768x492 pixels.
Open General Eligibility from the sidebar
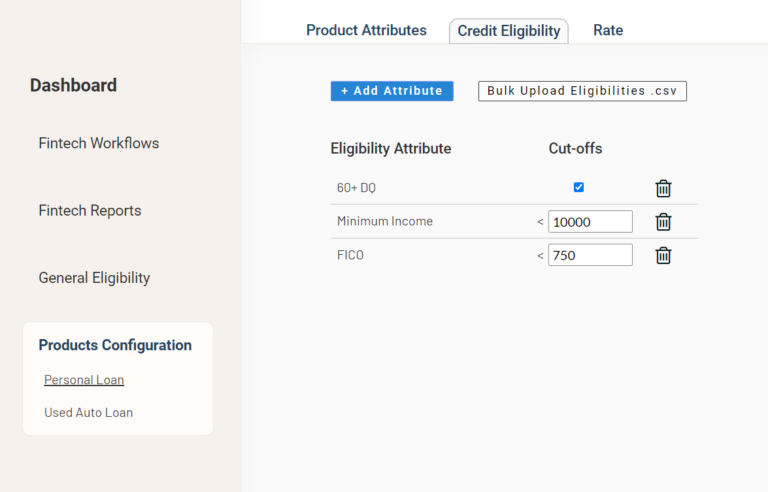[94, 277]
